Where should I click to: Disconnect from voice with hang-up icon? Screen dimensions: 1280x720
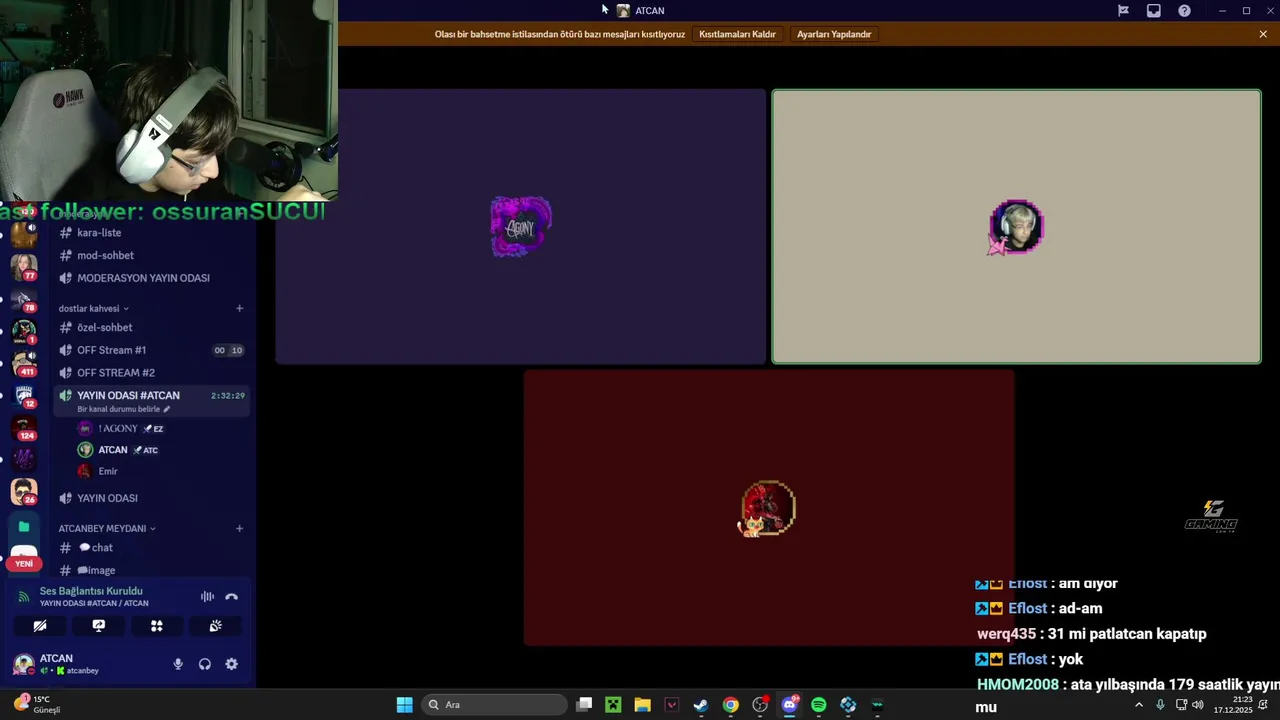click(232, 597)
